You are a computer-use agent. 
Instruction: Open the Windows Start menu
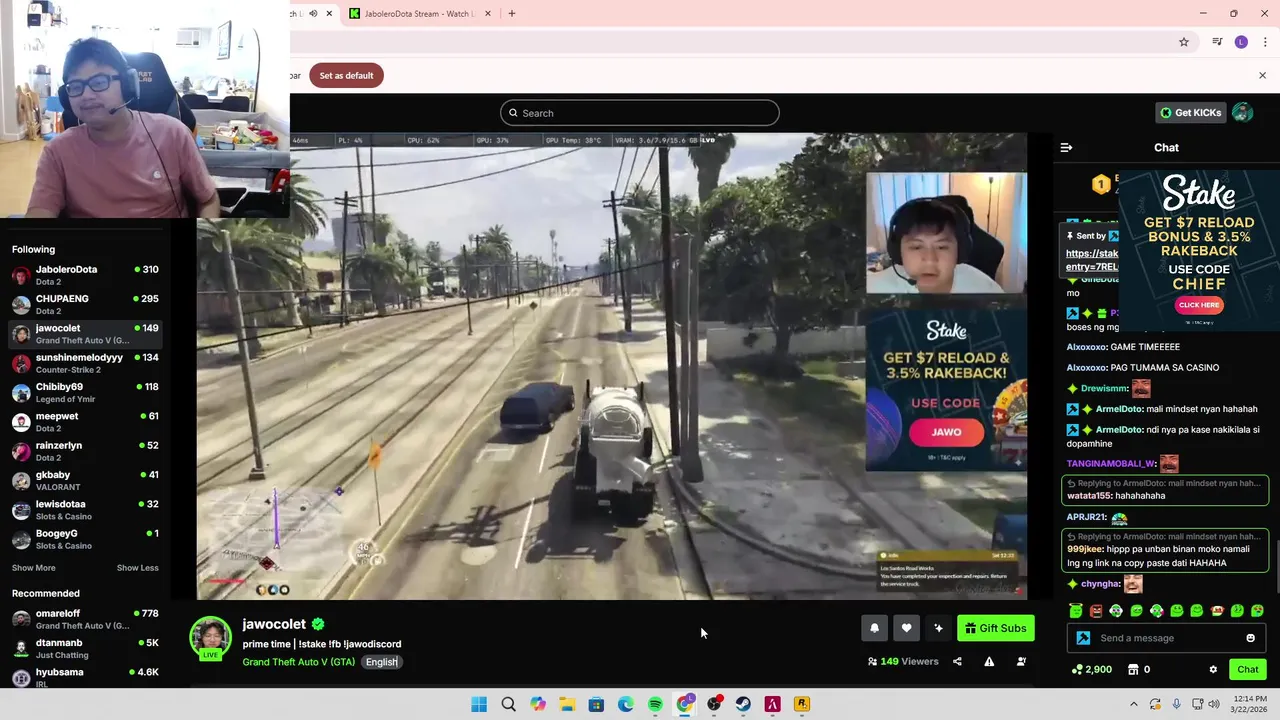pos(479,704)
